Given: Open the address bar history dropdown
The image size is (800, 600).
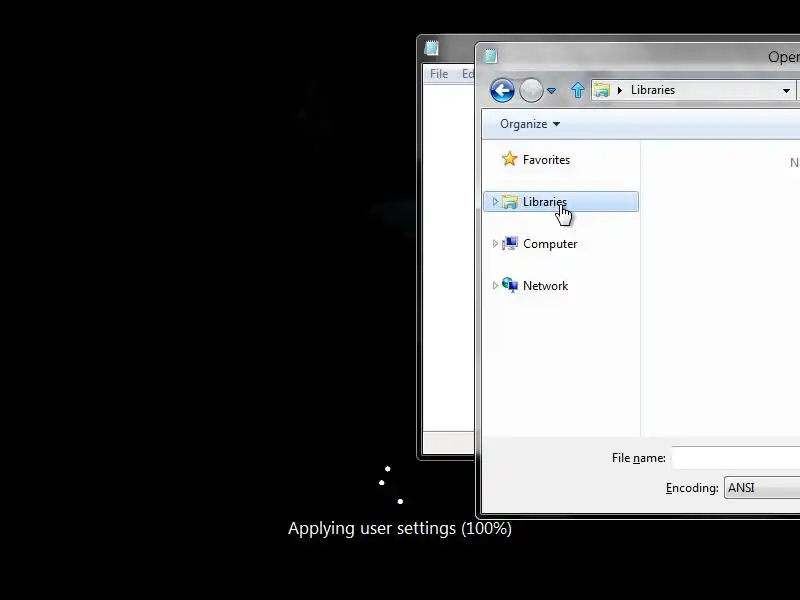Looking at the screenshot, I should [x=786, y=91].
